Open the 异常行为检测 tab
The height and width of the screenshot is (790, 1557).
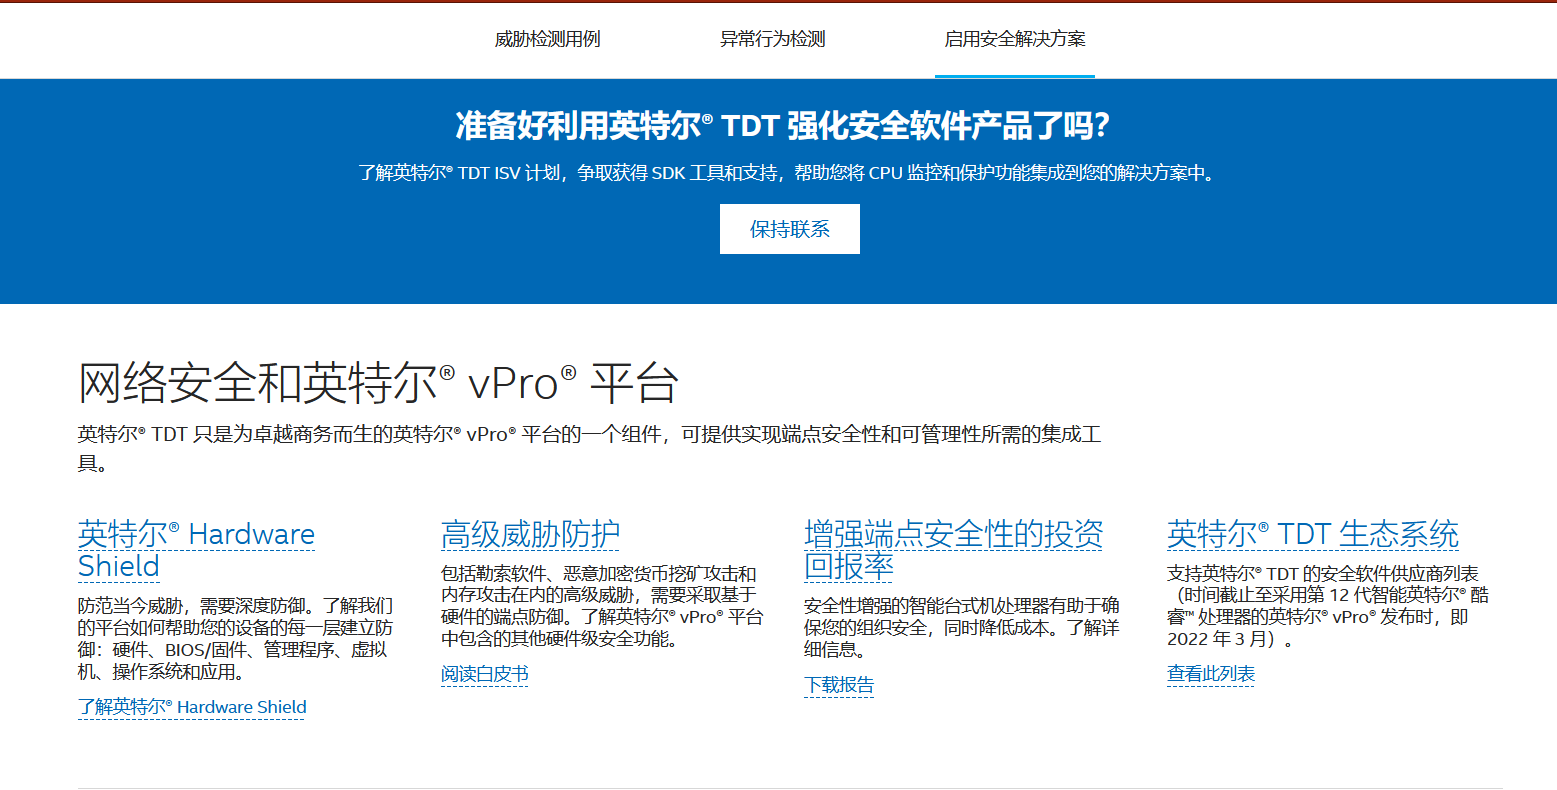[773, 39]
